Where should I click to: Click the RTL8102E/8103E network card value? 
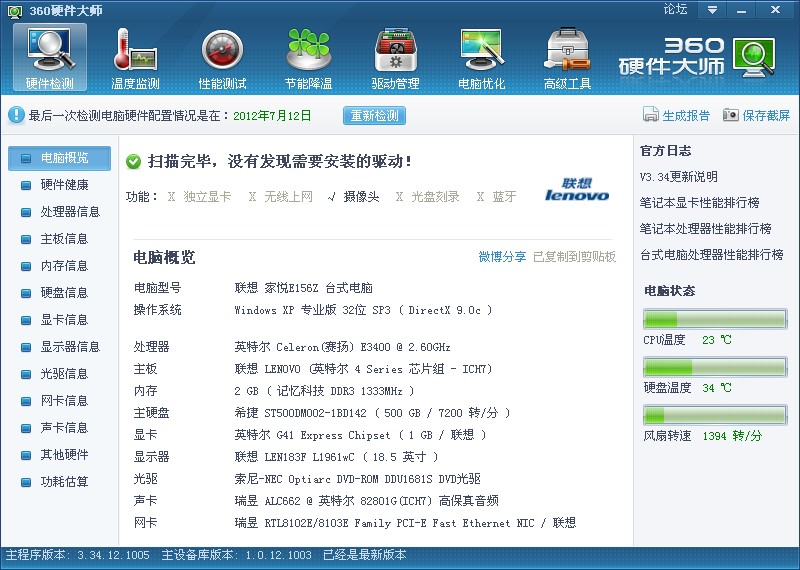(x=406, y=523)
